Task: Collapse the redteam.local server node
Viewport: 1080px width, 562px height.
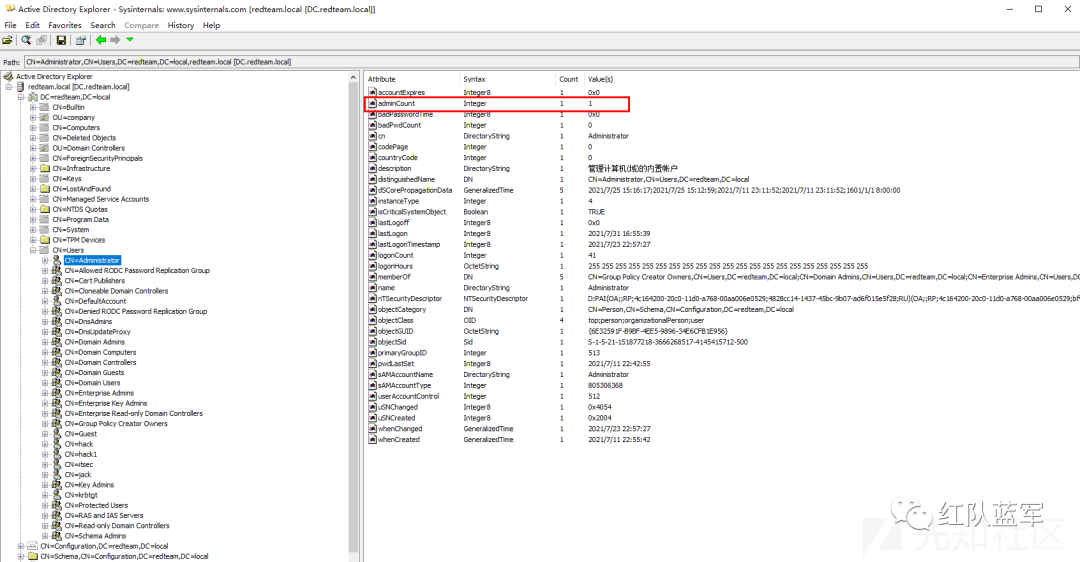Action: (10, 87)
